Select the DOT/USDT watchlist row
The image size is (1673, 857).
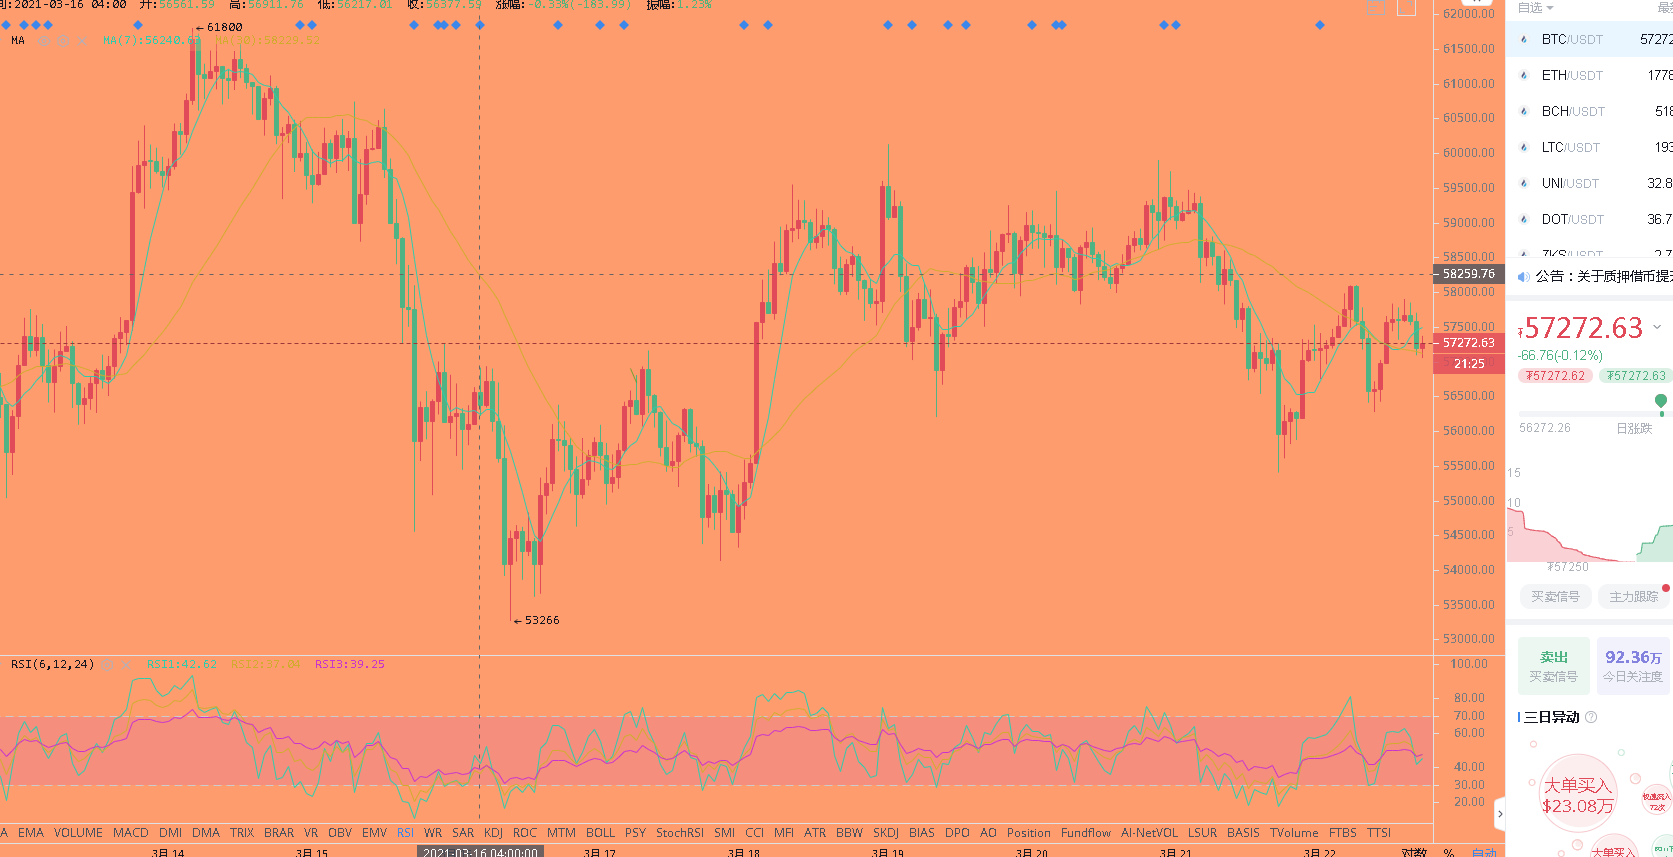tap(1589, 219)
